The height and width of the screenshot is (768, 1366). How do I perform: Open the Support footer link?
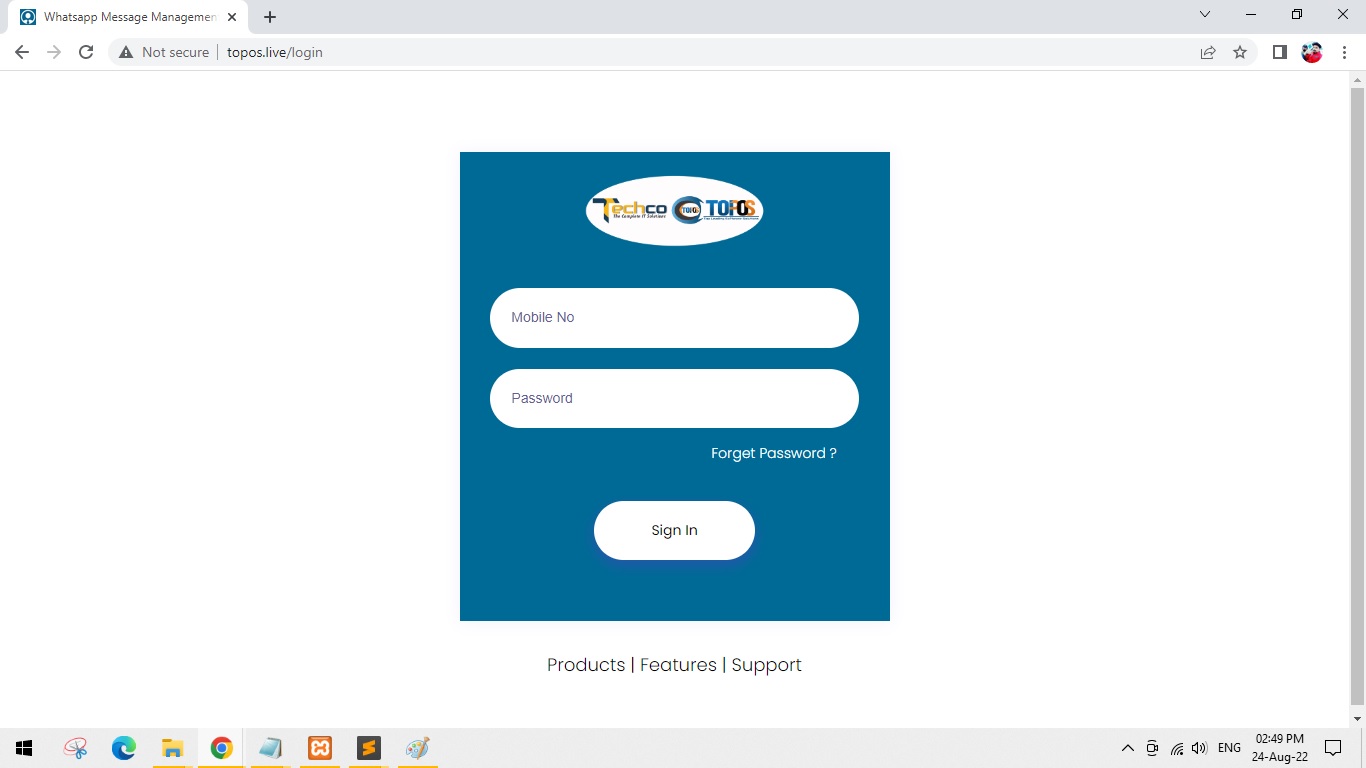tap(766, 665)
